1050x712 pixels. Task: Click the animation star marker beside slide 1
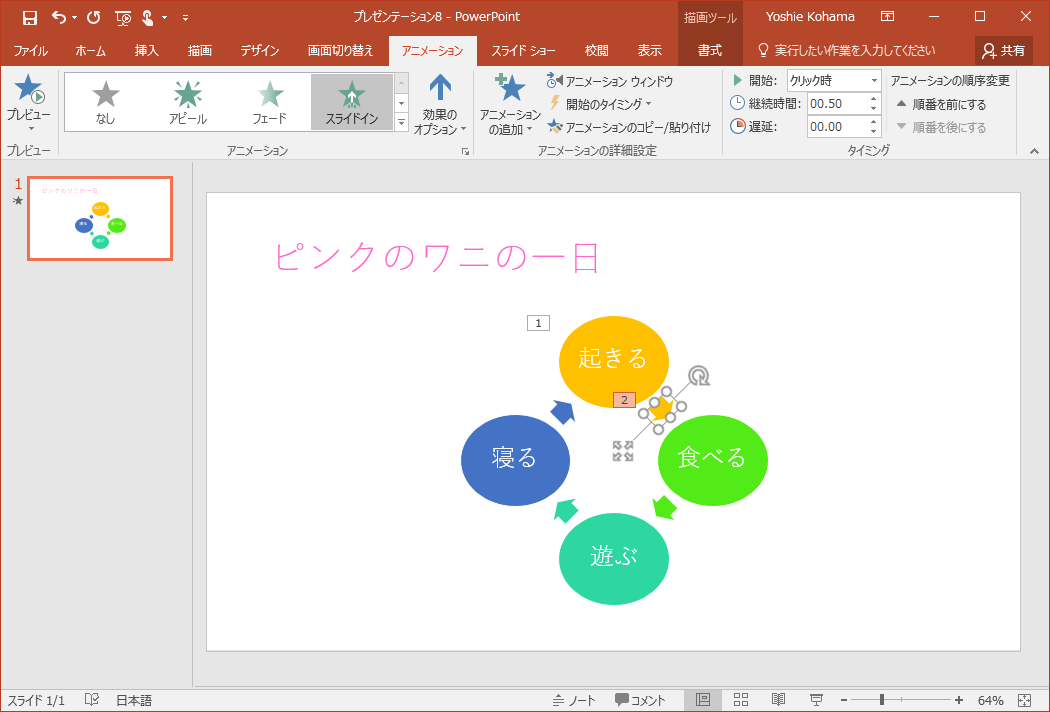(18, 200)
